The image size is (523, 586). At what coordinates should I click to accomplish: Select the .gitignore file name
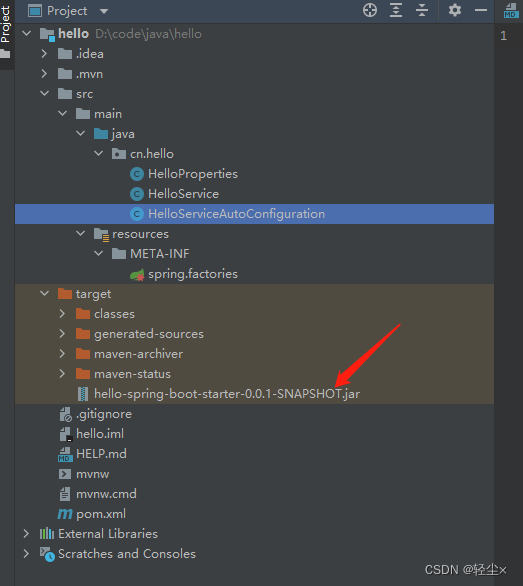(104, 414)
